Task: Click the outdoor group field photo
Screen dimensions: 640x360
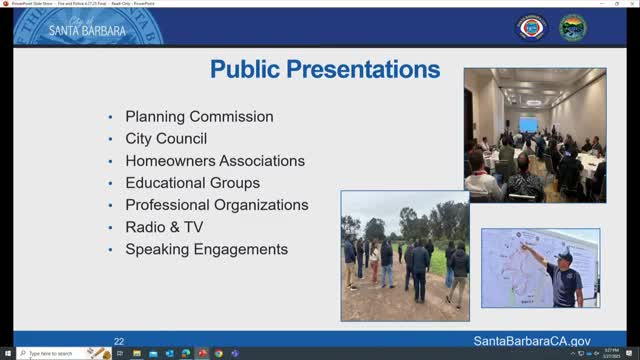Action: pyautogui.click(x=405, y=256)
